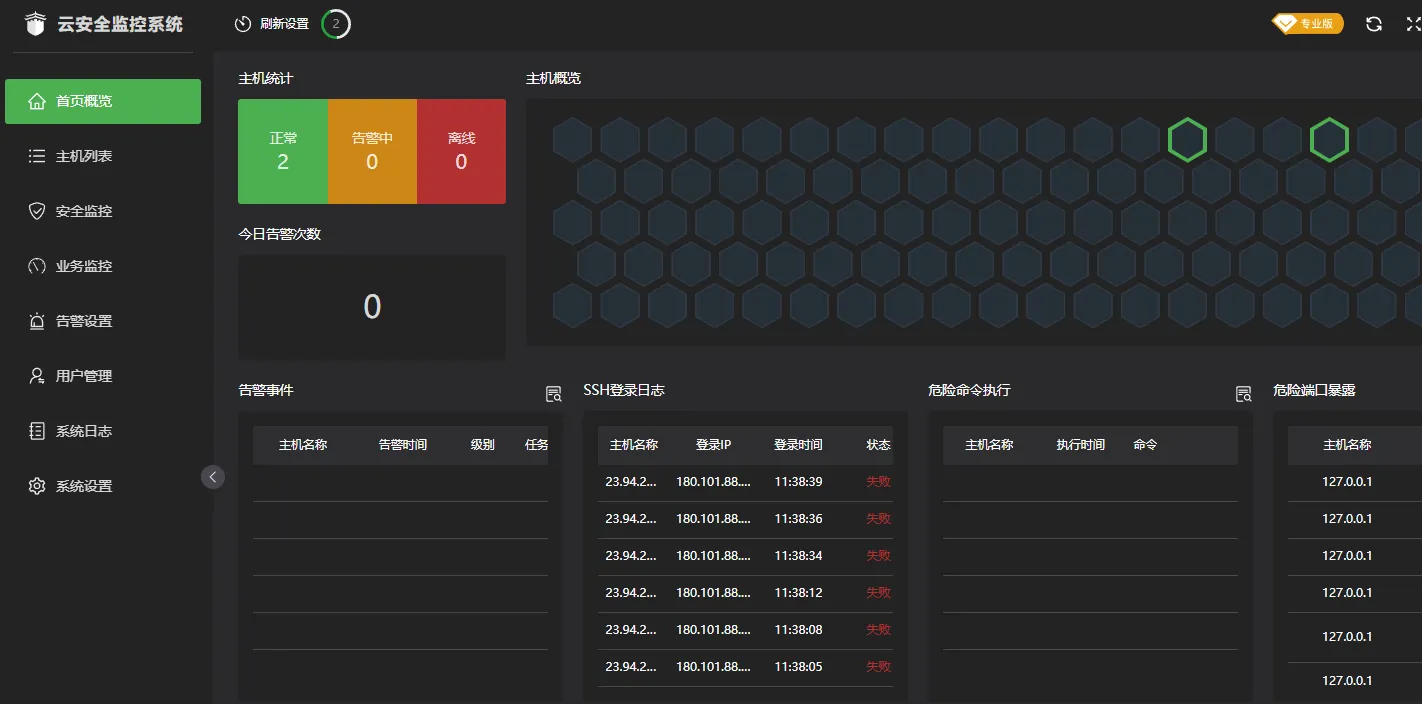Toggle fullscreen mode icon in header

tap(1412, 24)
